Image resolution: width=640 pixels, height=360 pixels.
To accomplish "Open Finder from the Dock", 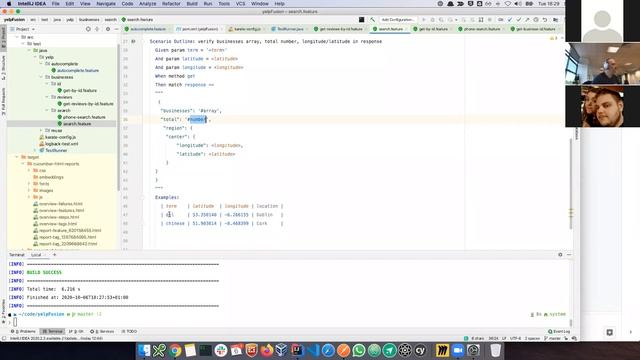I will [x=144, y=350].
